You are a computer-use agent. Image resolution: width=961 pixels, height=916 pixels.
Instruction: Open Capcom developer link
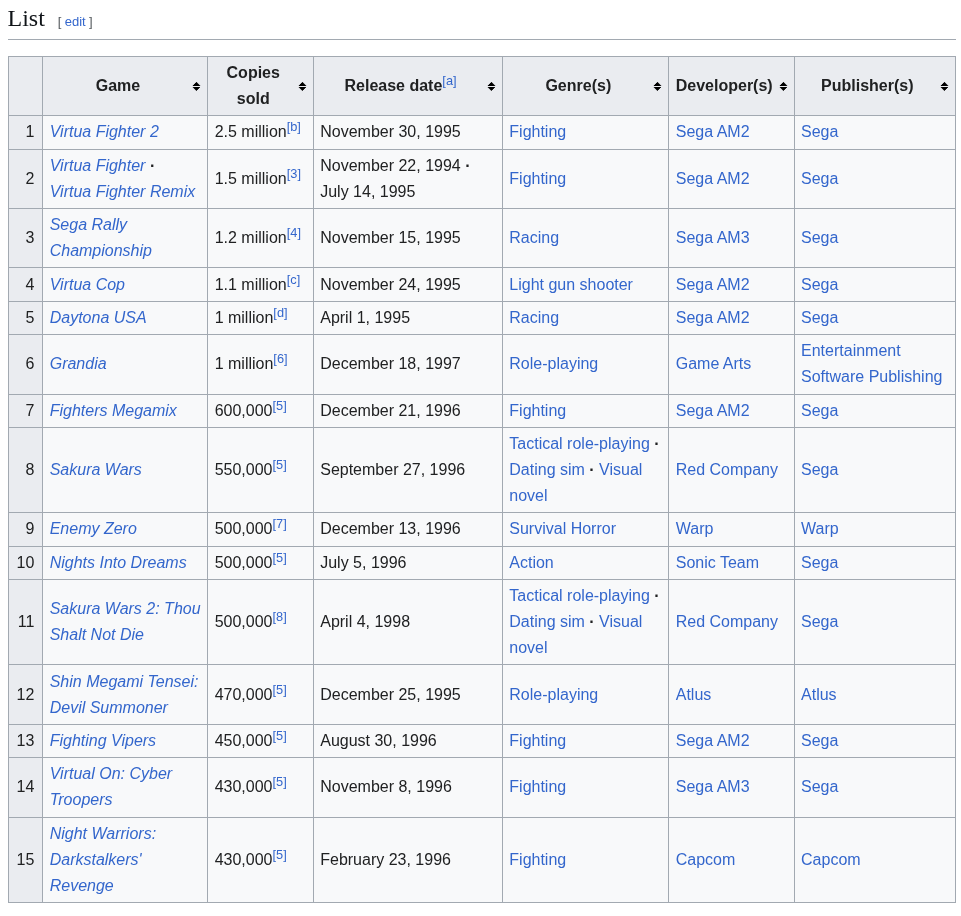point(705,860)
